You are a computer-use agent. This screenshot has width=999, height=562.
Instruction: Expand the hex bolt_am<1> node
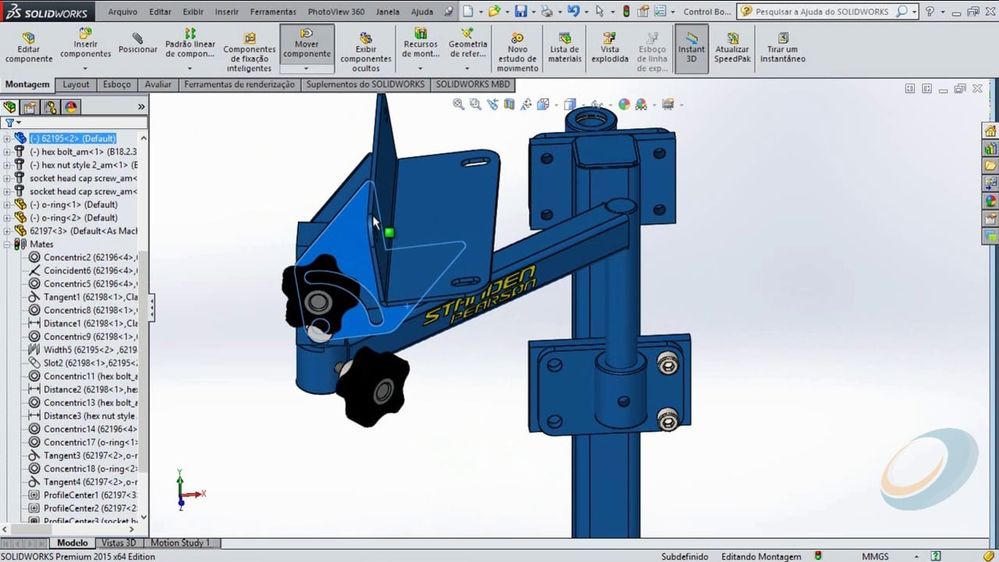click(6, 152)
